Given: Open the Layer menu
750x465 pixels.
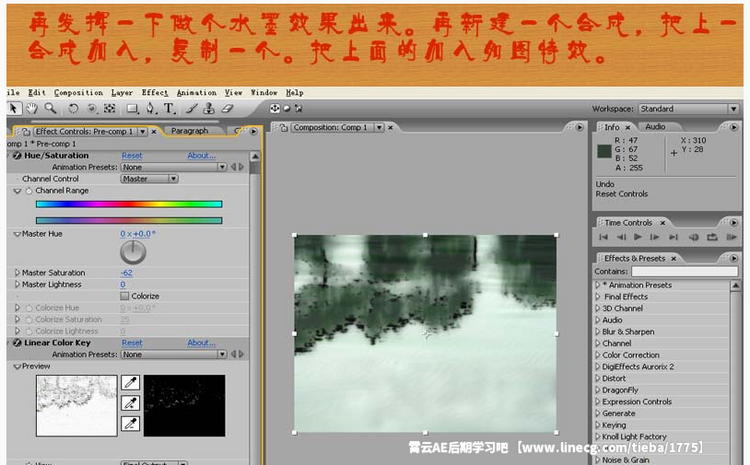Looking at the screenshot, I should click(122, 93).
